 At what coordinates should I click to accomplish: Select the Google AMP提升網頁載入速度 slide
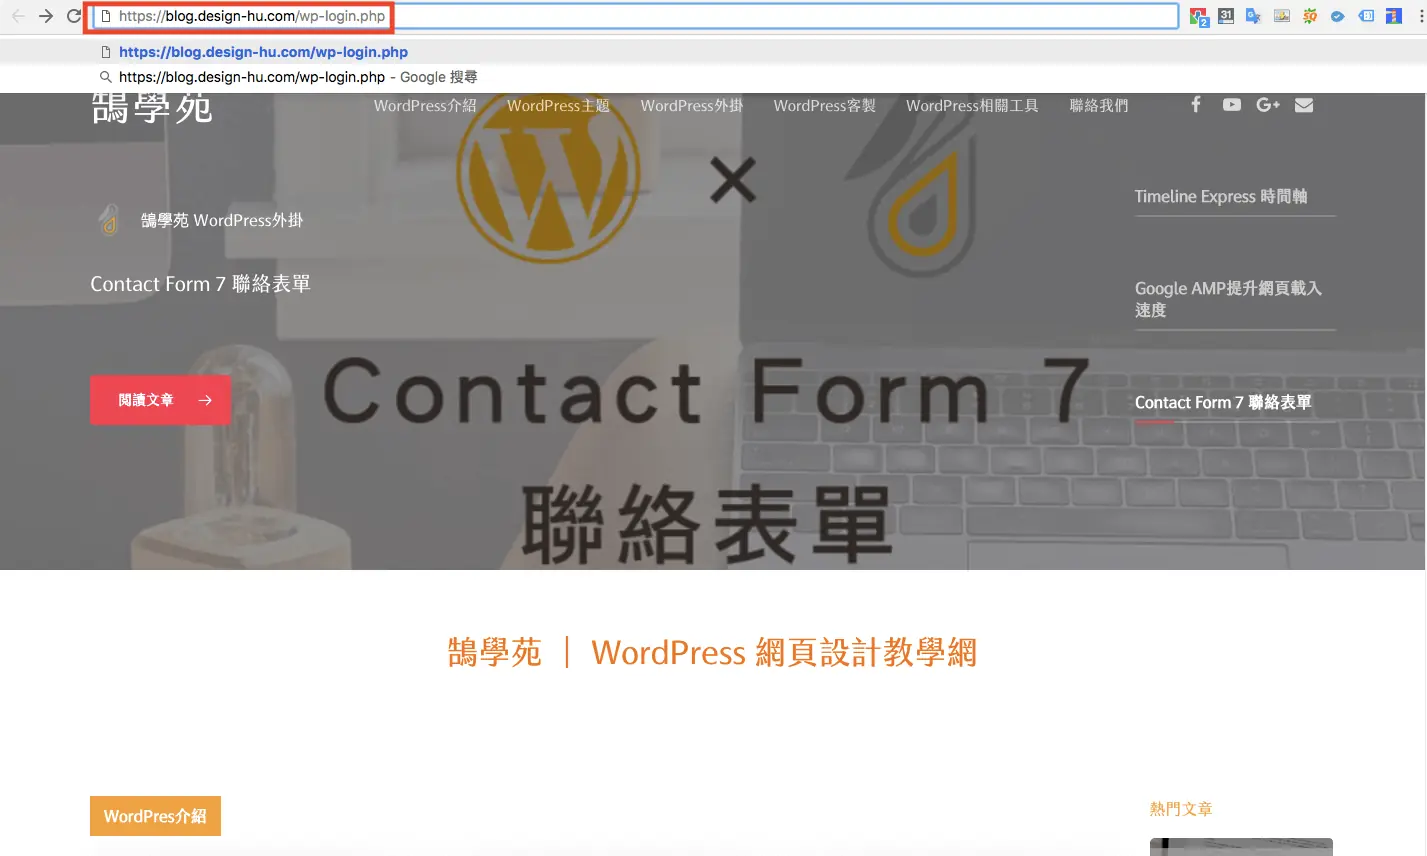(1228, 299)
